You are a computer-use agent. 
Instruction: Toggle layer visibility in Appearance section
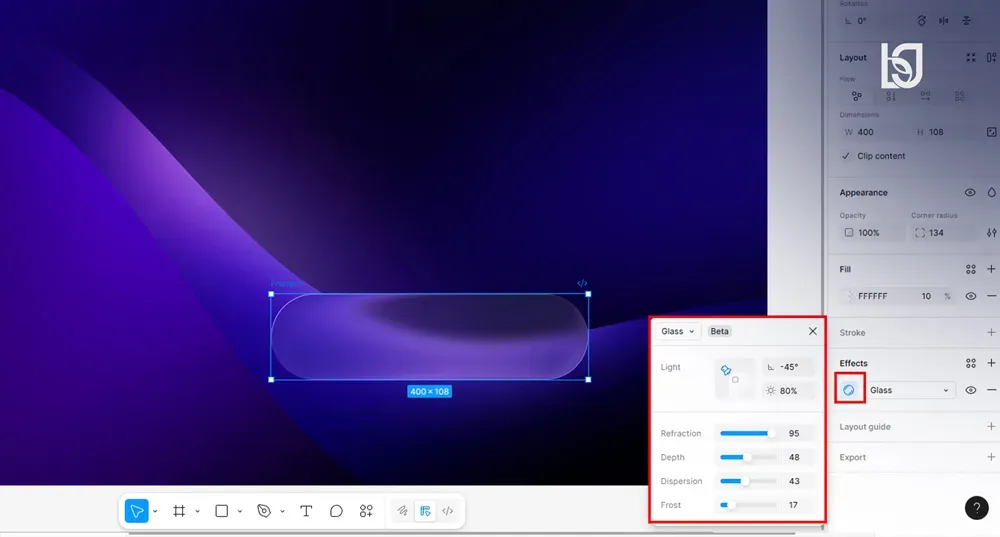(970, 192)
